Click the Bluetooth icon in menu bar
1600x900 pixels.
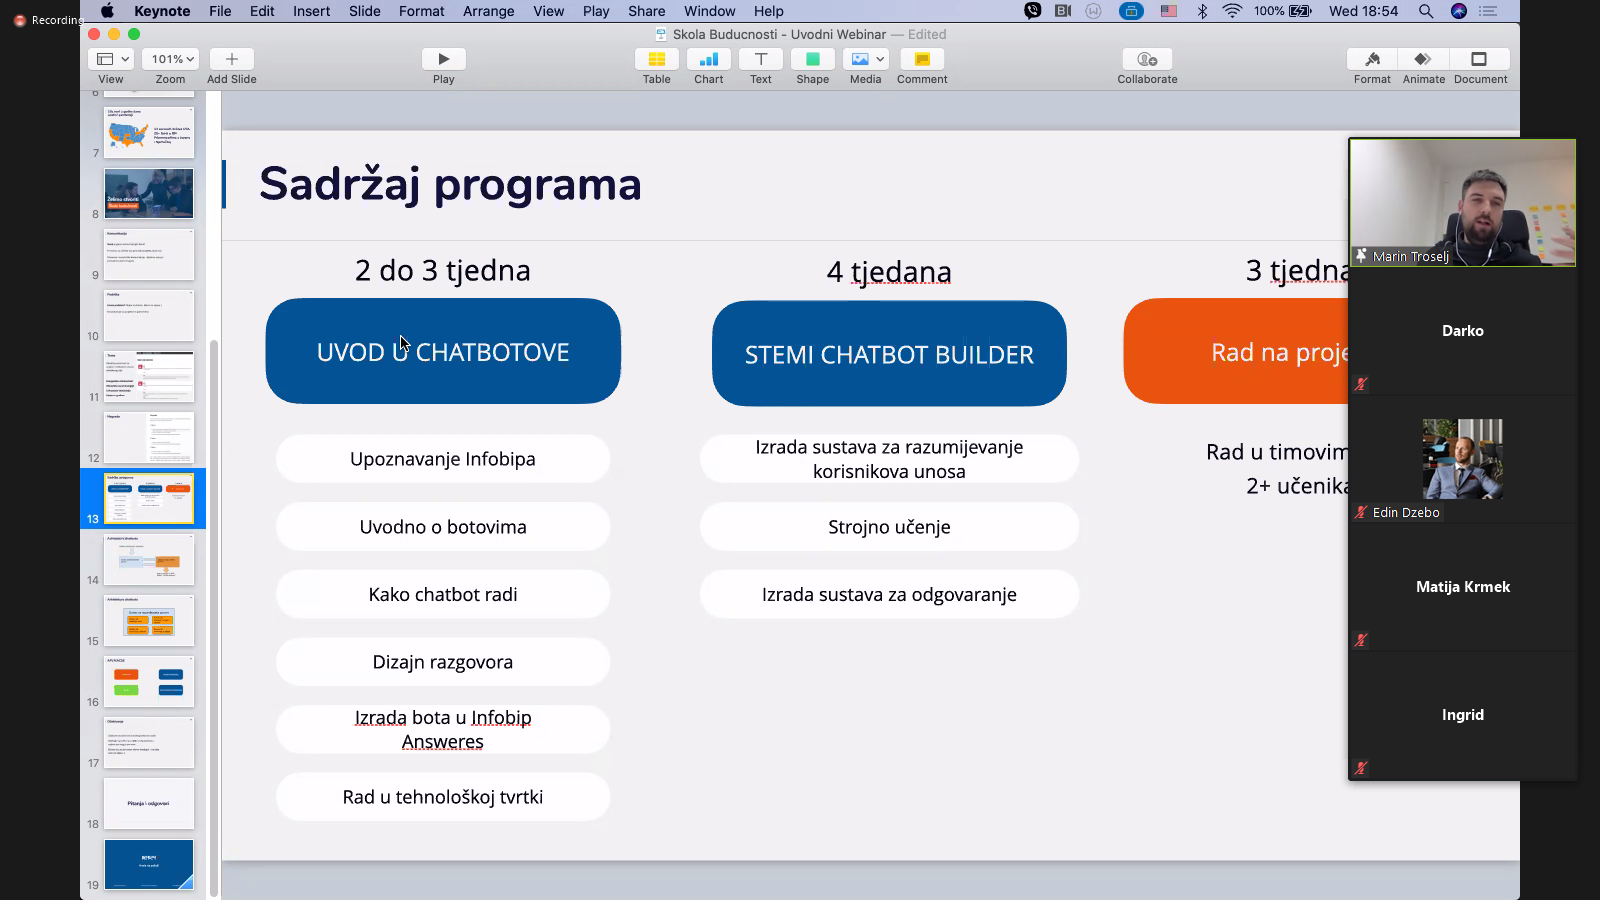pyautogui.click(x=1202, y=11)
